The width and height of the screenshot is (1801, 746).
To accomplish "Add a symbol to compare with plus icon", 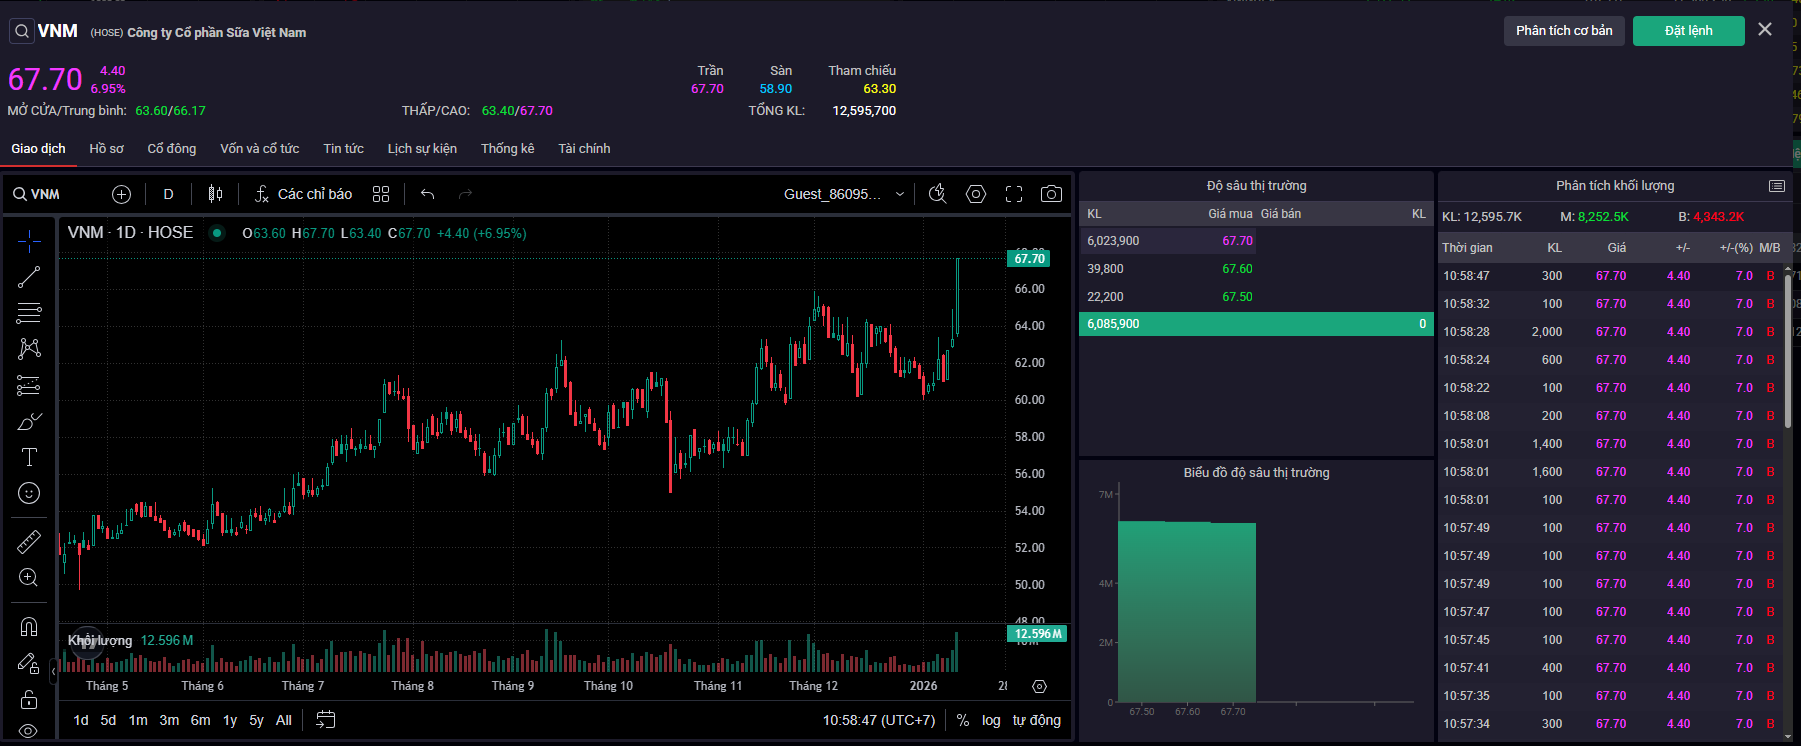I will (121, 194).
